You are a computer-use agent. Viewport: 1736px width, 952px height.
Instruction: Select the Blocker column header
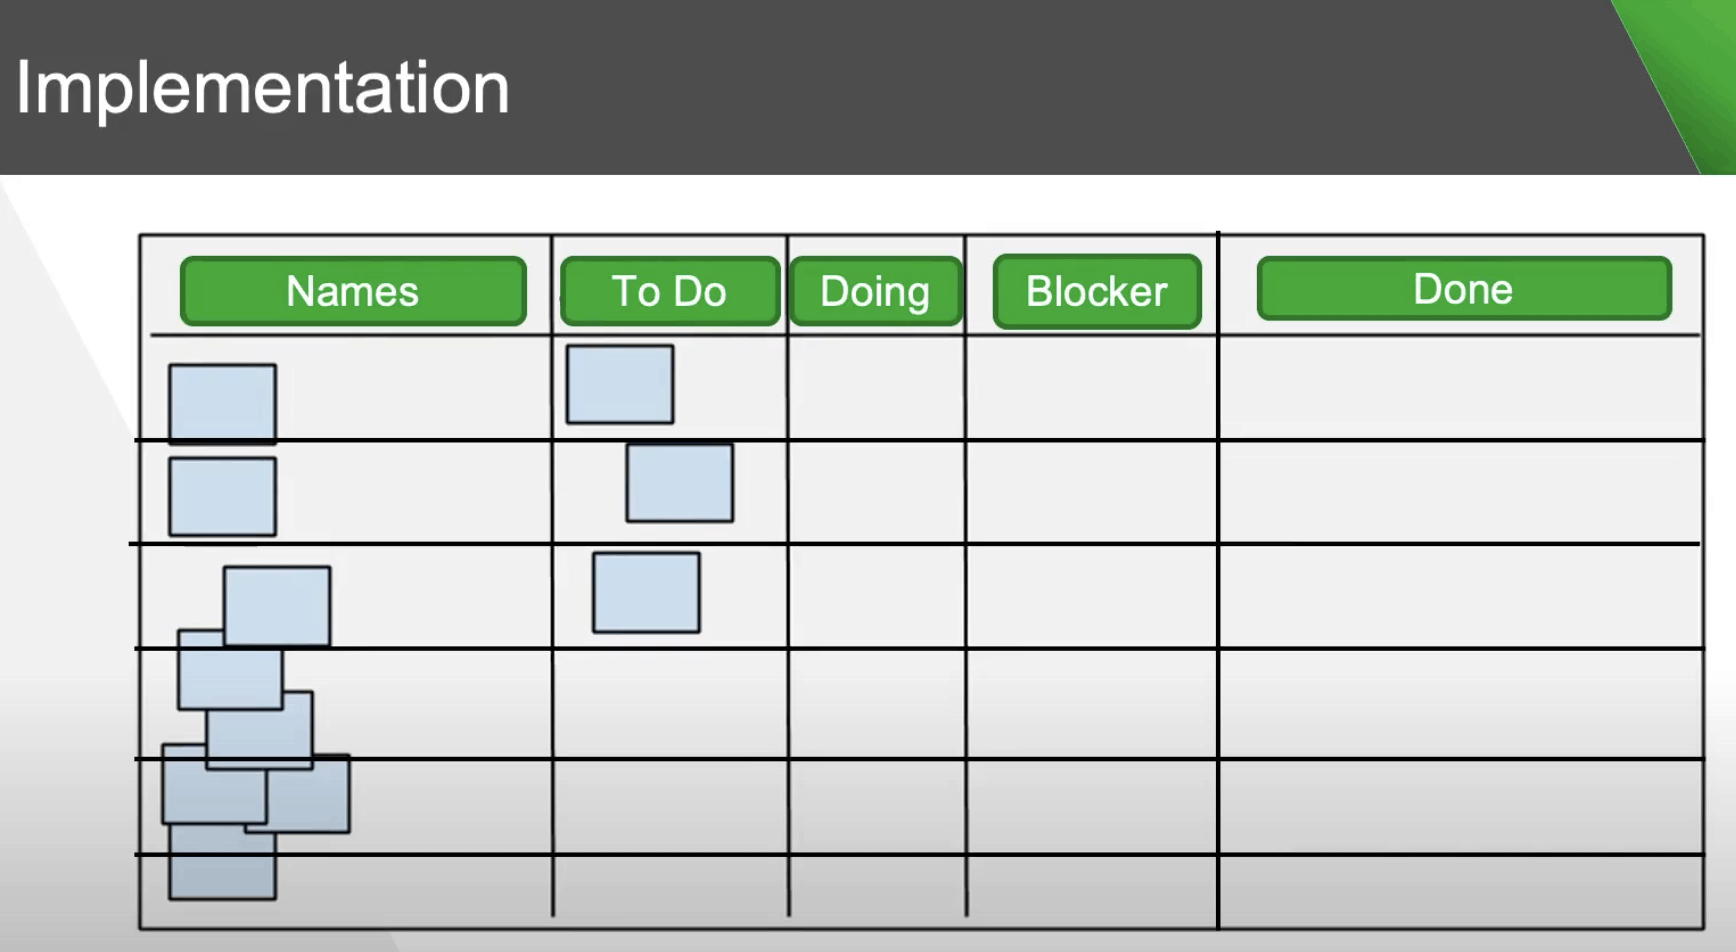pyautogui.click(x=1097, y=291)
